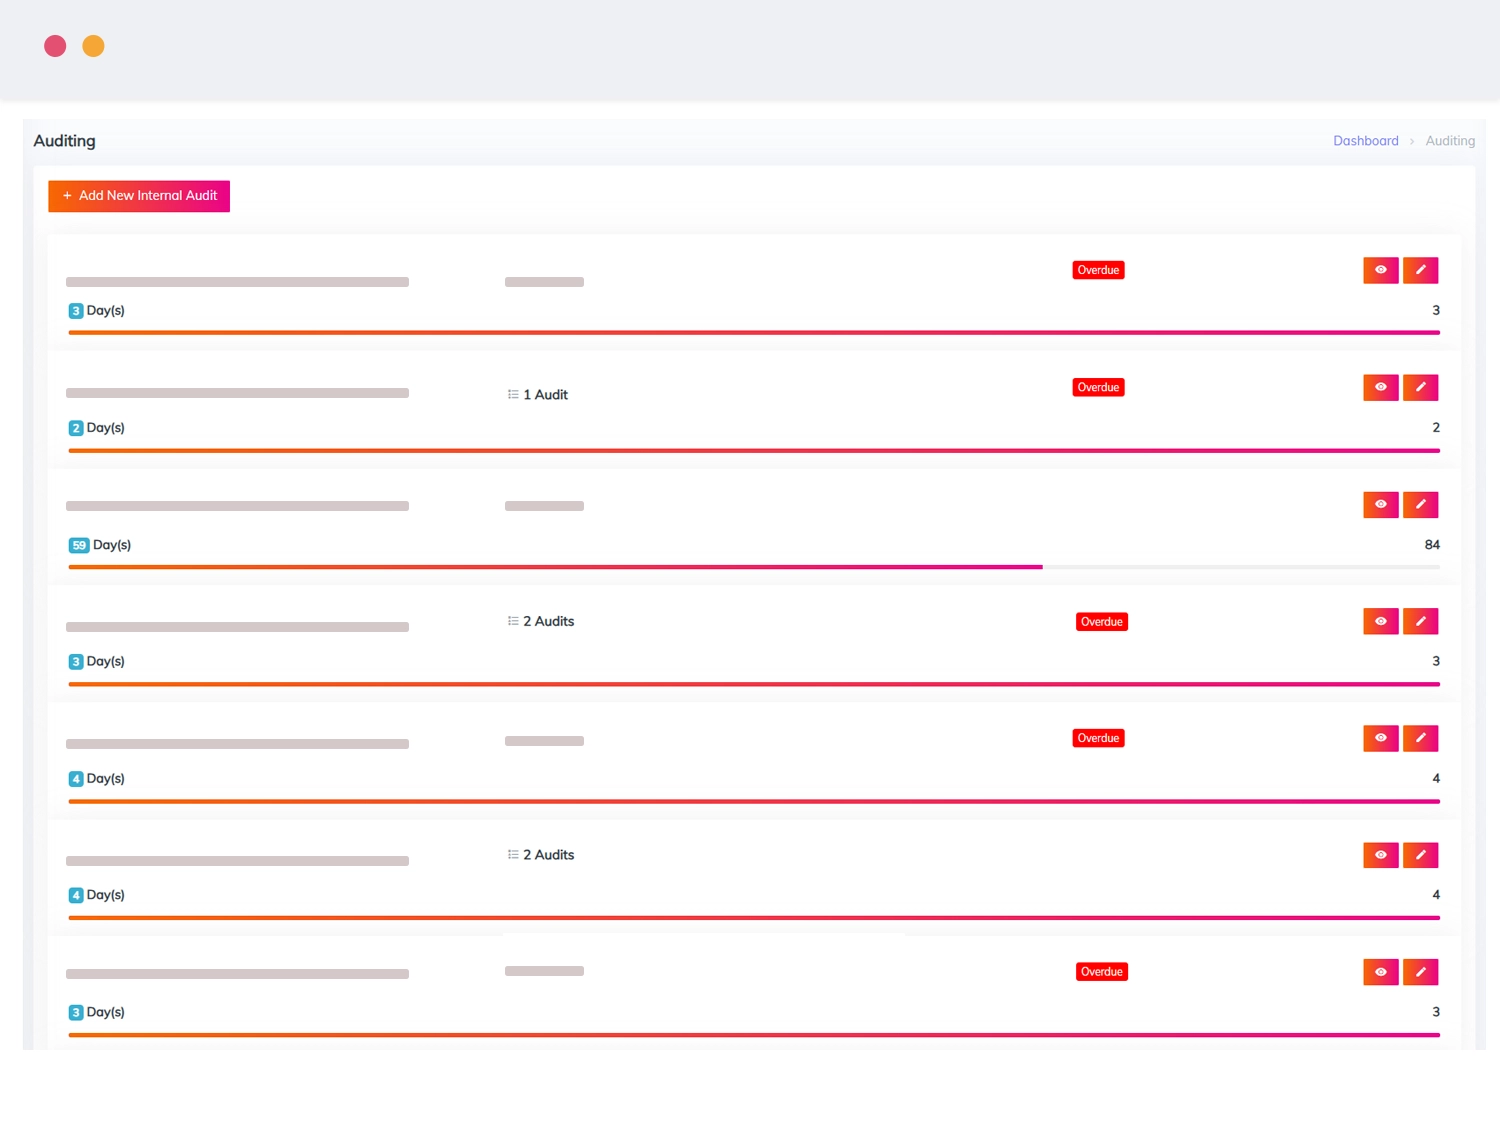Viewport: 1500px width, 1132px height.
Task: Edit the overdue row with 2 Audits
Action: pos(1420,621)
